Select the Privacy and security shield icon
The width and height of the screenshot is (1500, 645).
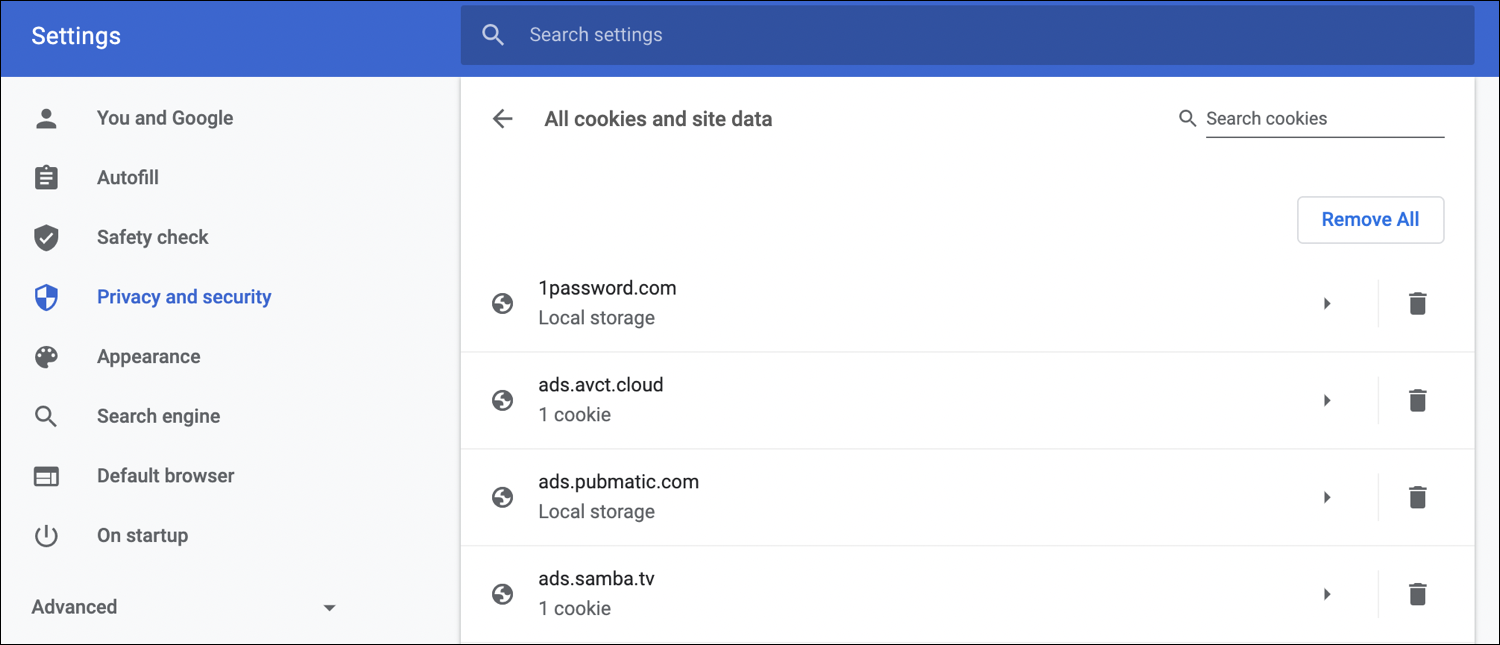click(x=46, y=297)
